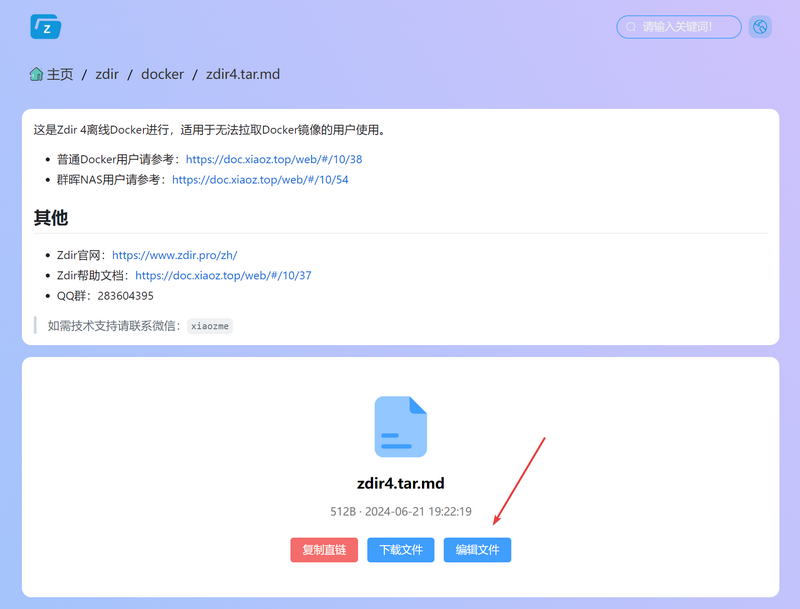800x609 pixels.
Task: Click the search magnifier icon
Action: [631, 27]
